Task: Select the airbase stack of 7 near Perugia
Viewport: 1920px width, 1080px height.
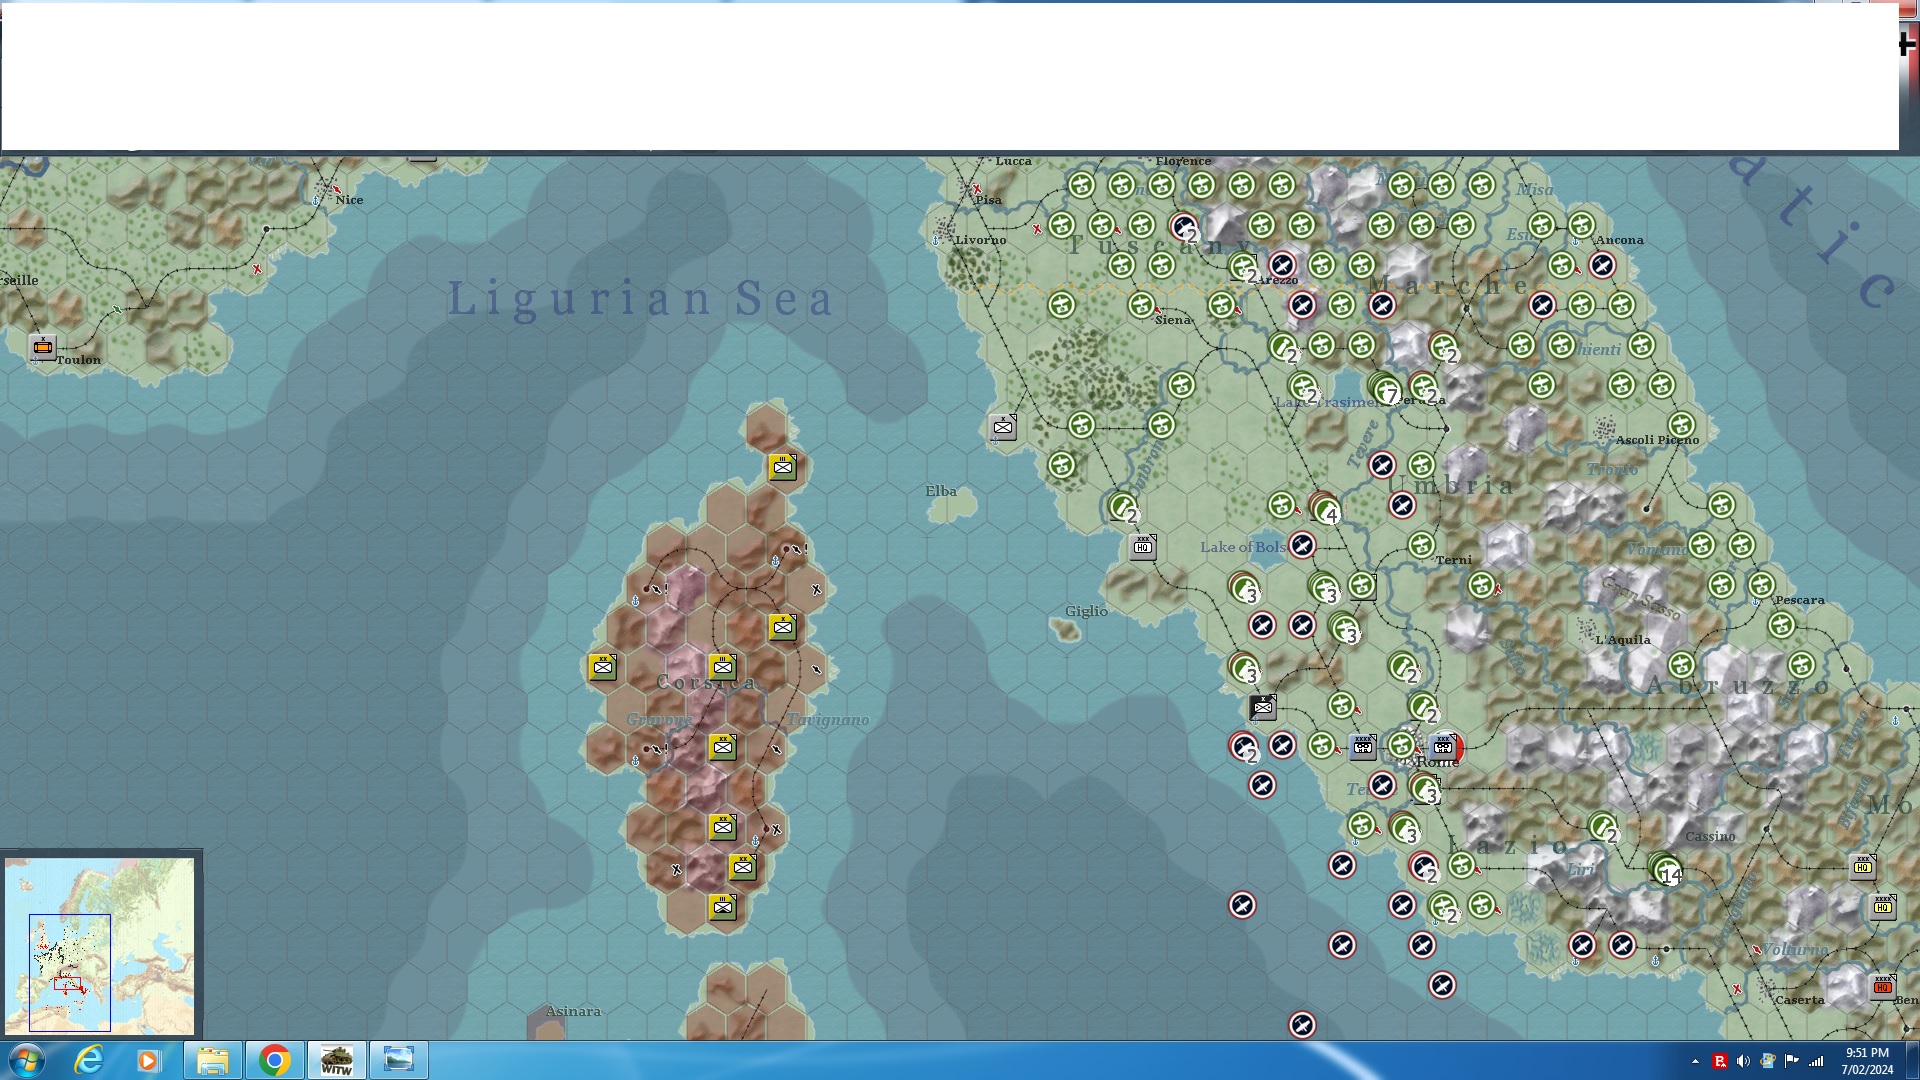Action: [1384, 388]
